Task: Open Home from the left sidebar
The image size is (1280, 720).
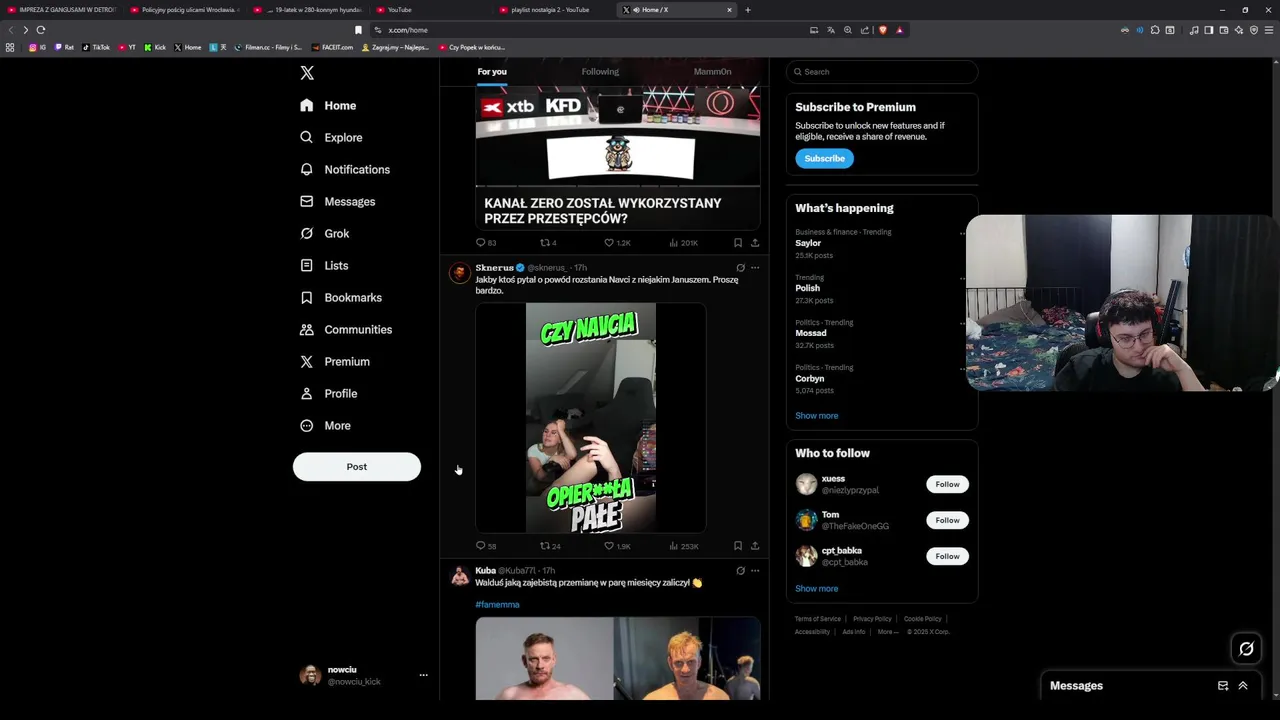Action: point(328,105)
